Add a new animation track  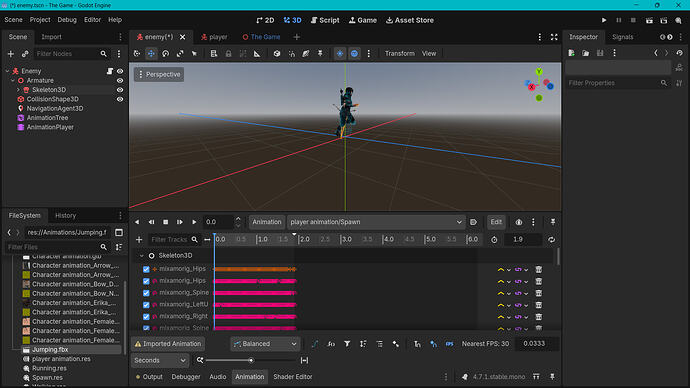[x=139, y=240]
